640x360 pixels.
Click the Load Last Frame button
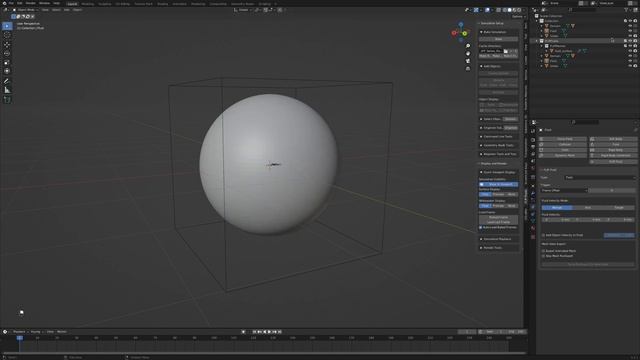[498, 222]
